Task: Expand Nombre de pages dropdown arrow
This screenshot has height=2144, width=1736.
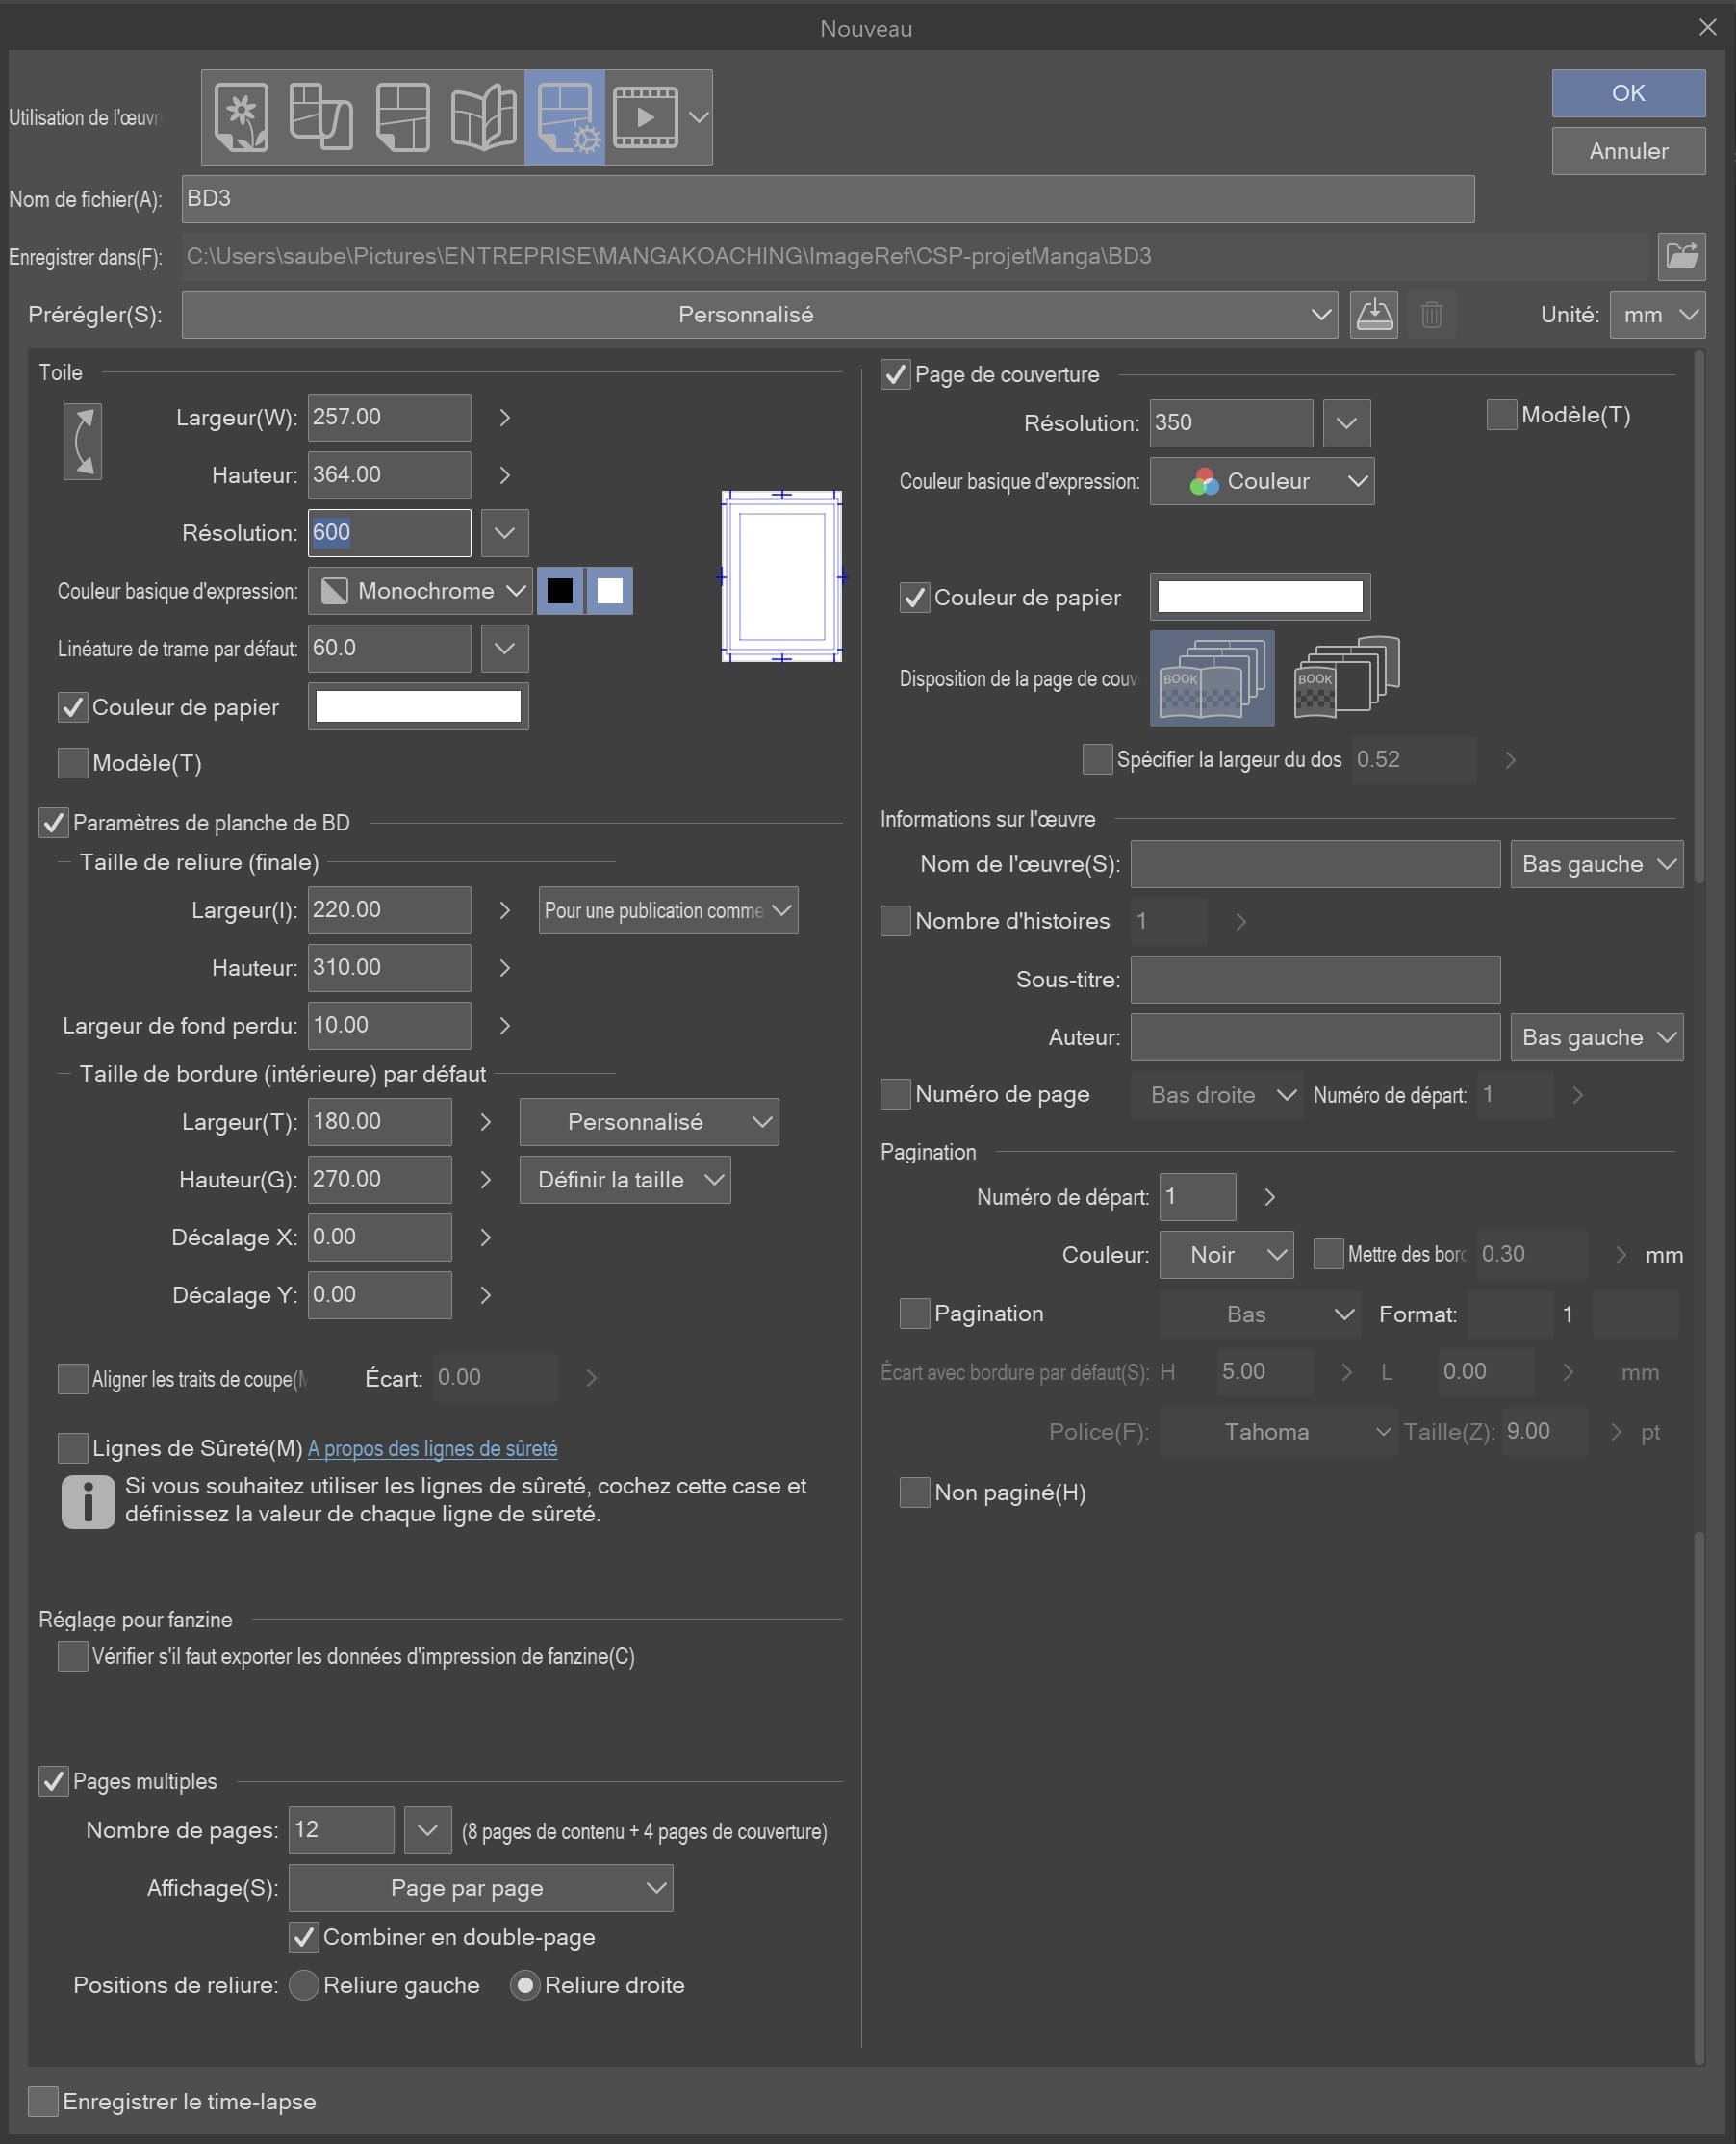Action: coord(428,1830)
